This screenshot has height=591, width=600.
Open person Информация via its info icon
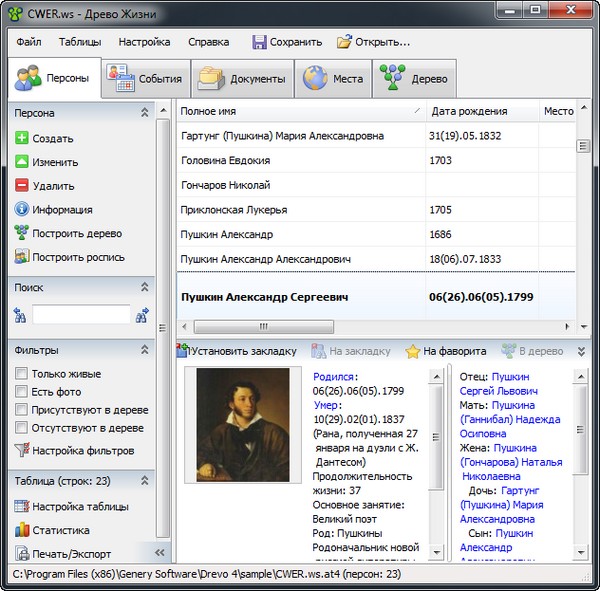click(22, 210)
